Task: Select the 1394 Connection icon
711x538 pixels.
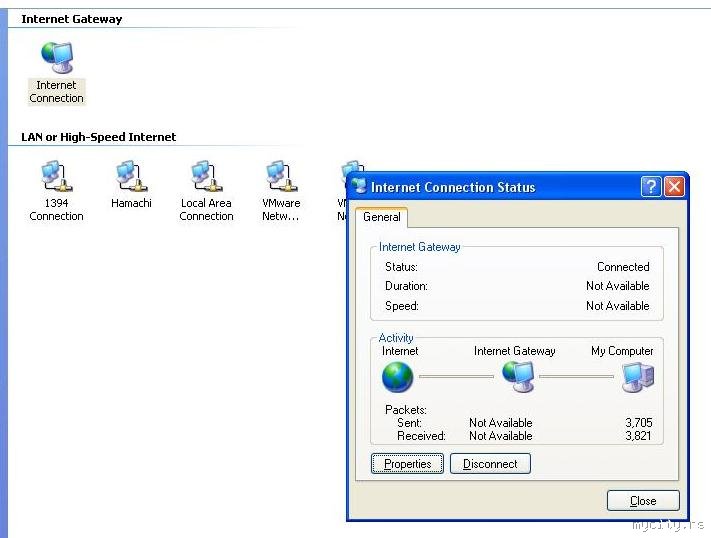Action: coord(56,177)
